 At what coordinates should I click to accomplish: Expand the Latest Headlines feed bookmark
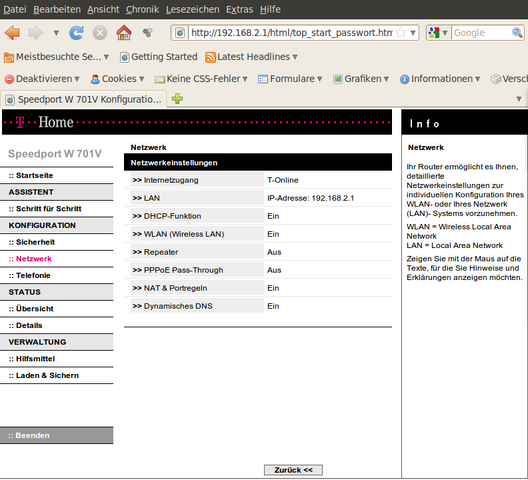click(x=252, y=57)
